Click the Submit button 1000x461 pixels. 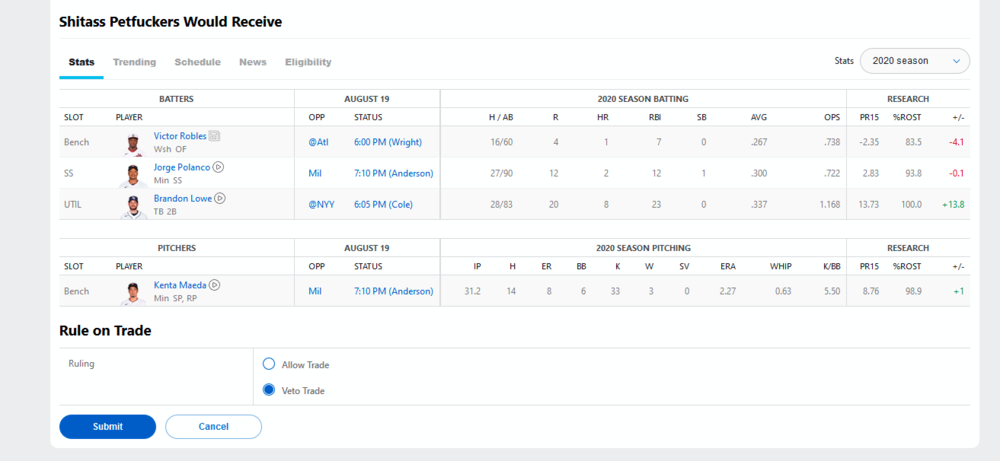(x=107, y=427)
